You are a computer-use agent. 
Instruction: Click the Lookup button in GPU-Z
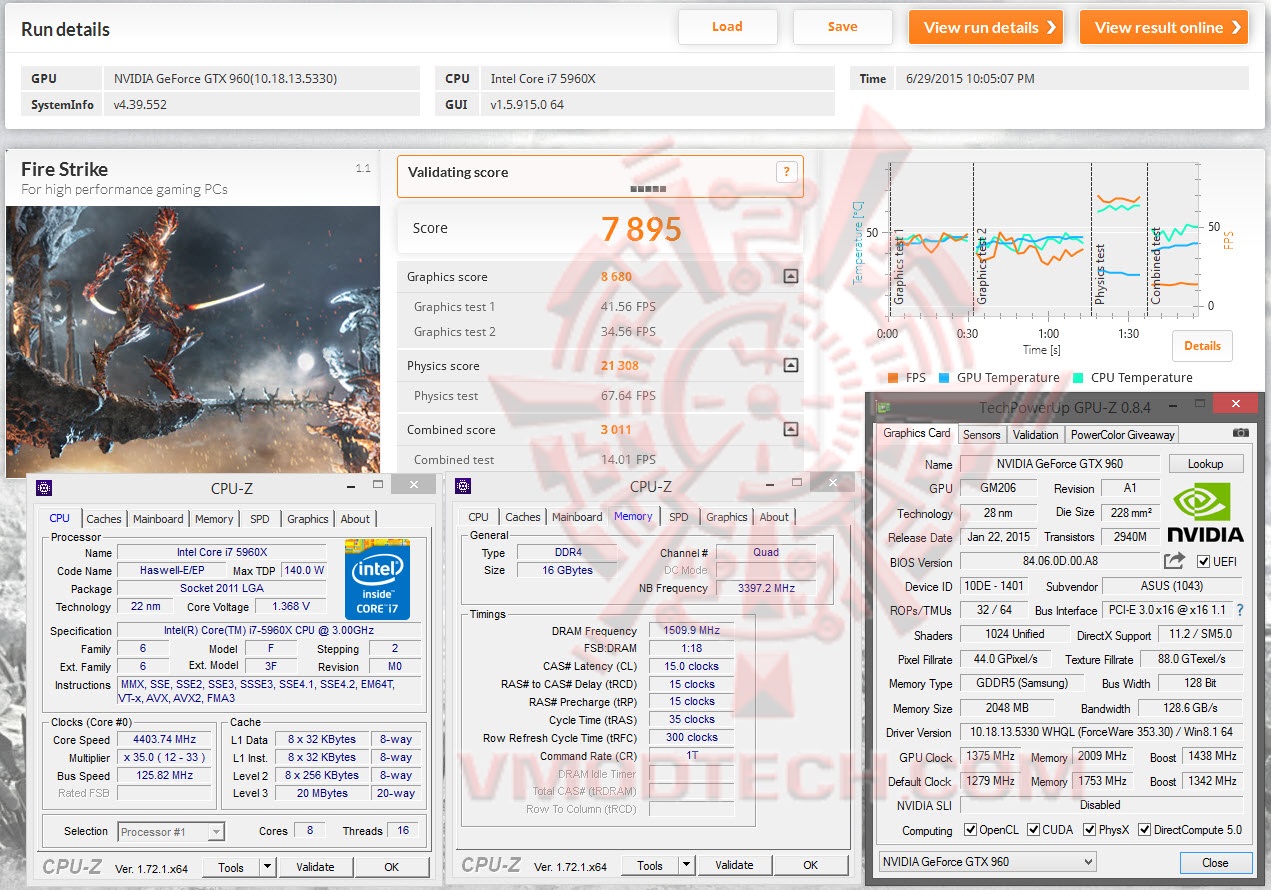(x=1205, y=464)
